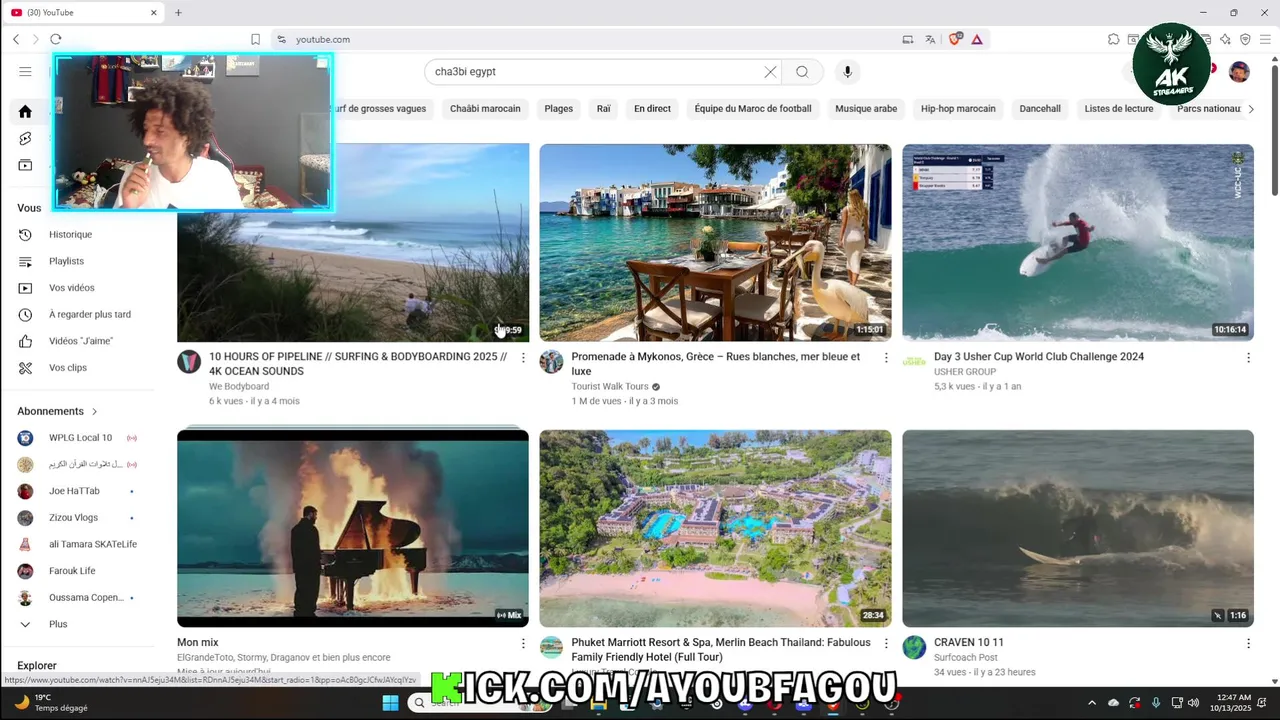This screenshot has width=1280, height=720.
Task: Select the Dancehall filter chip
Action: coord(1040,108)
